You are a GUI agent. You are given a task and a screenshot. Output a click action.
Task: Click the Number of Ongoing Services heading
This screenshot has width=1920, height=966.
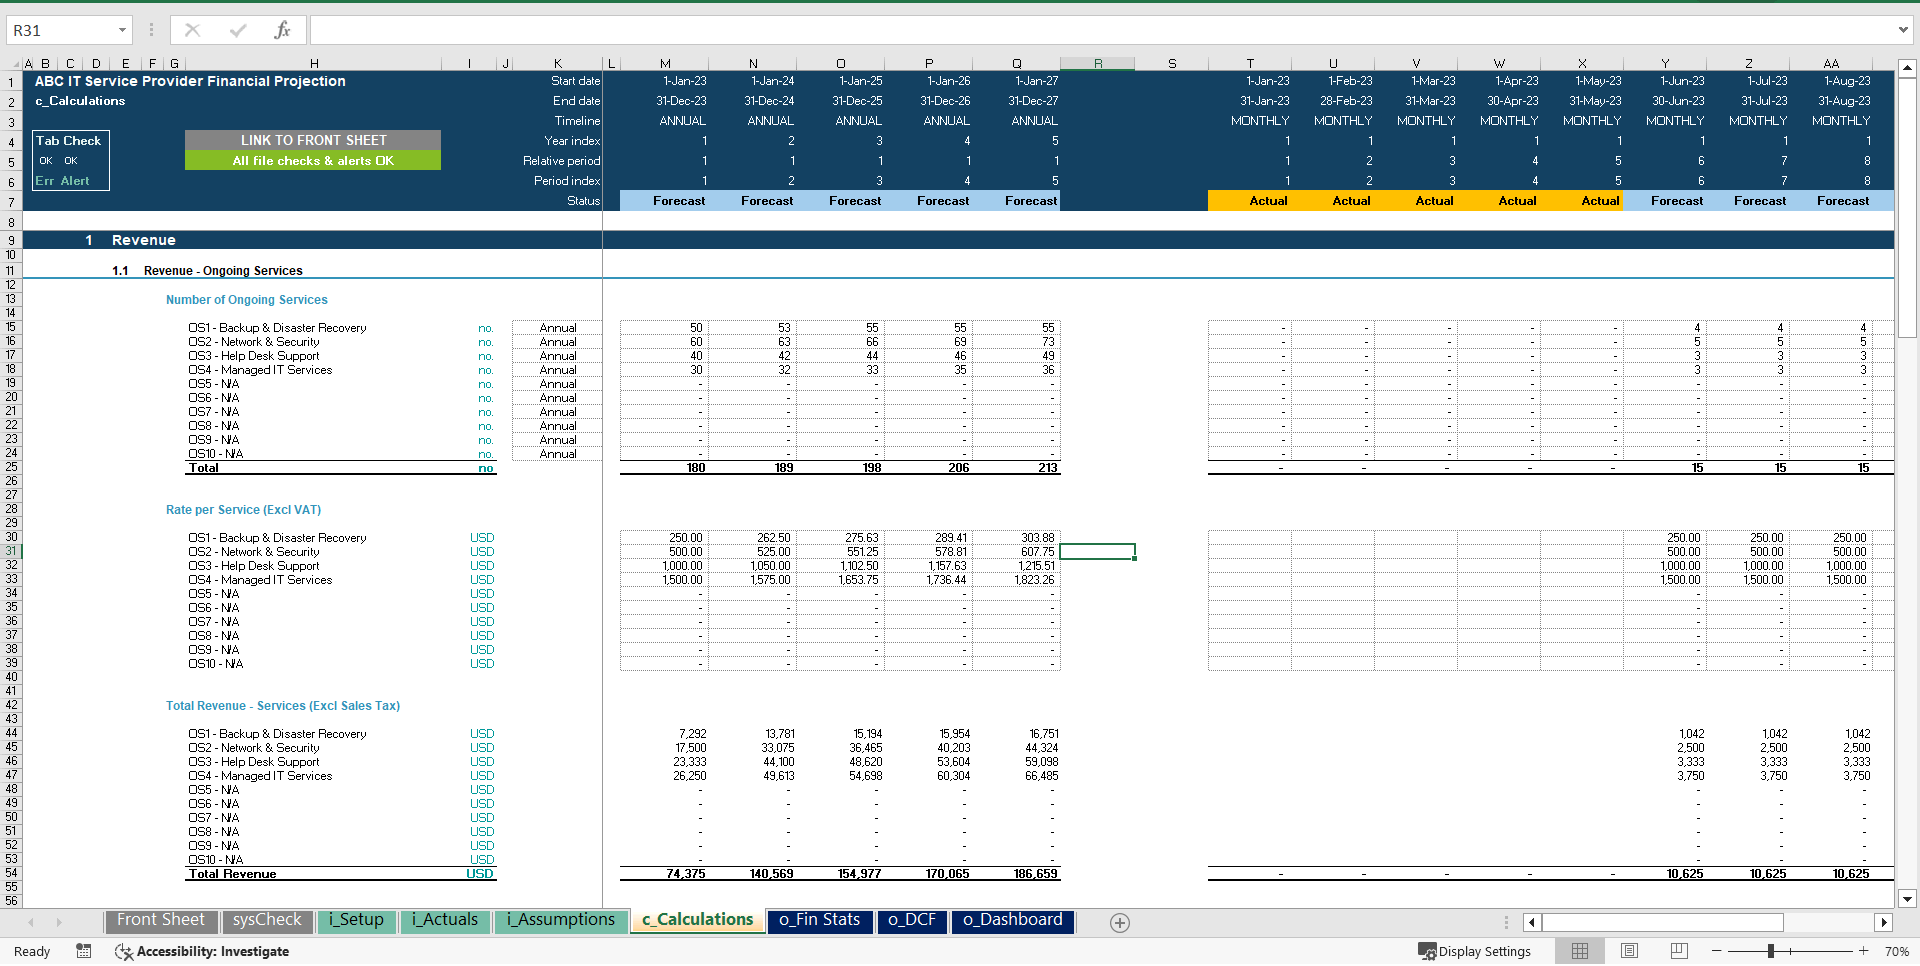click(246, 299)
